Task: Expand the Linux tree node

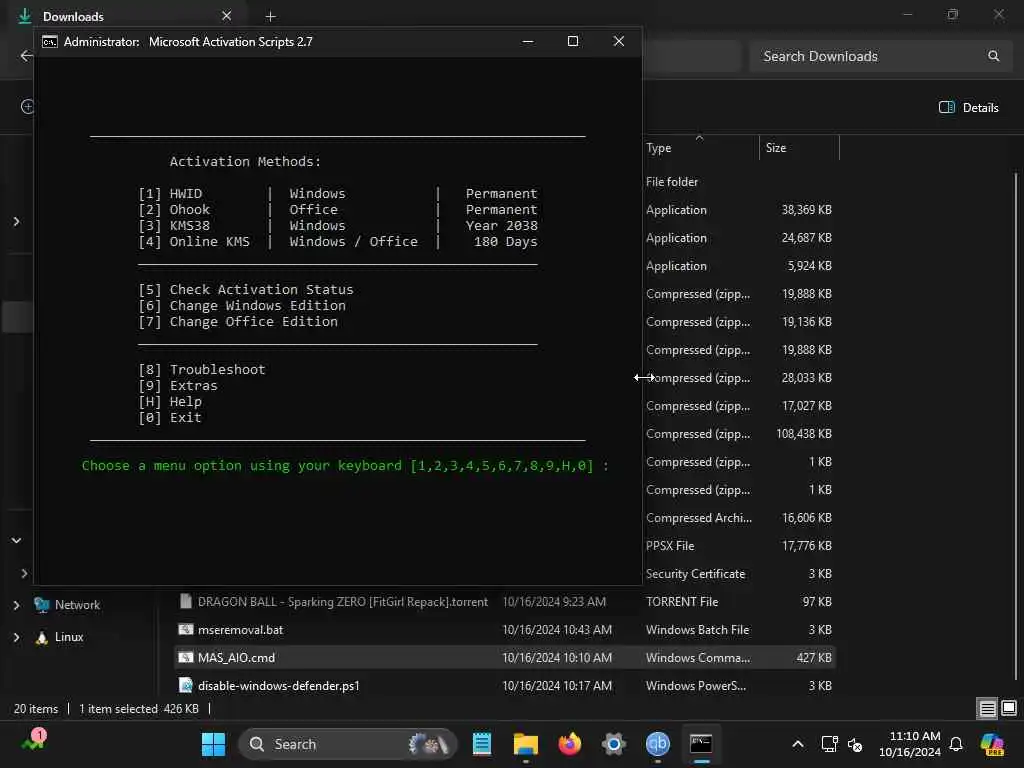Action: [16, 637]
